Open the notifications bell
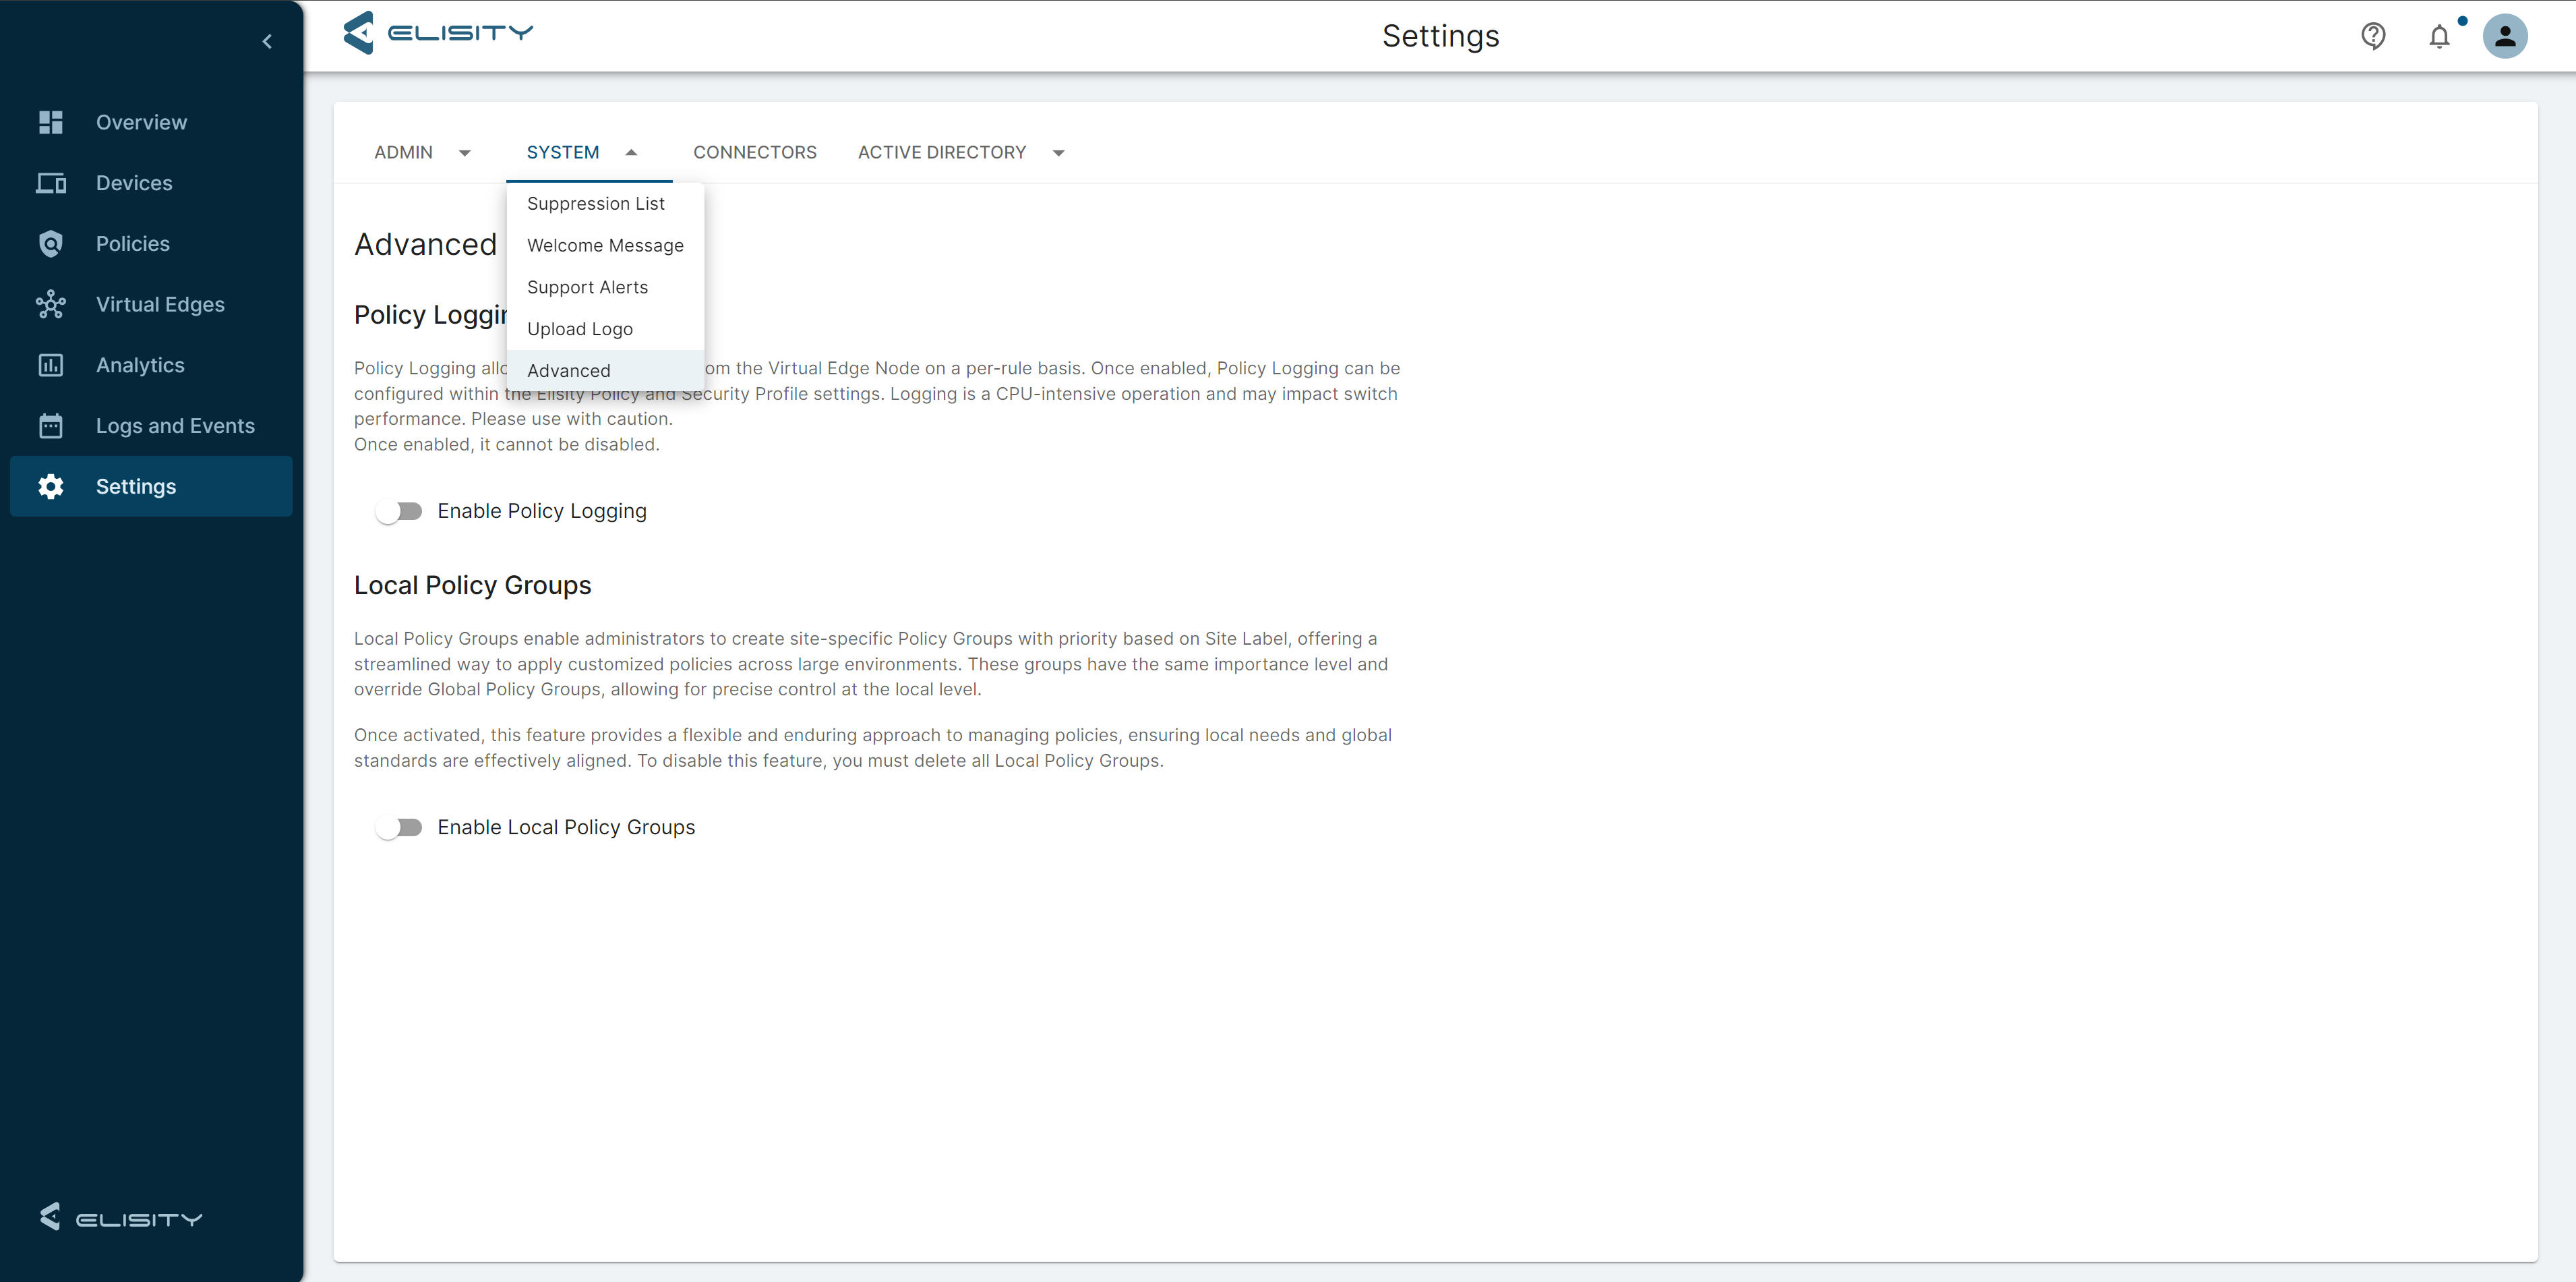This screenshot has height=1282, width=2576. click(2439, 37)
